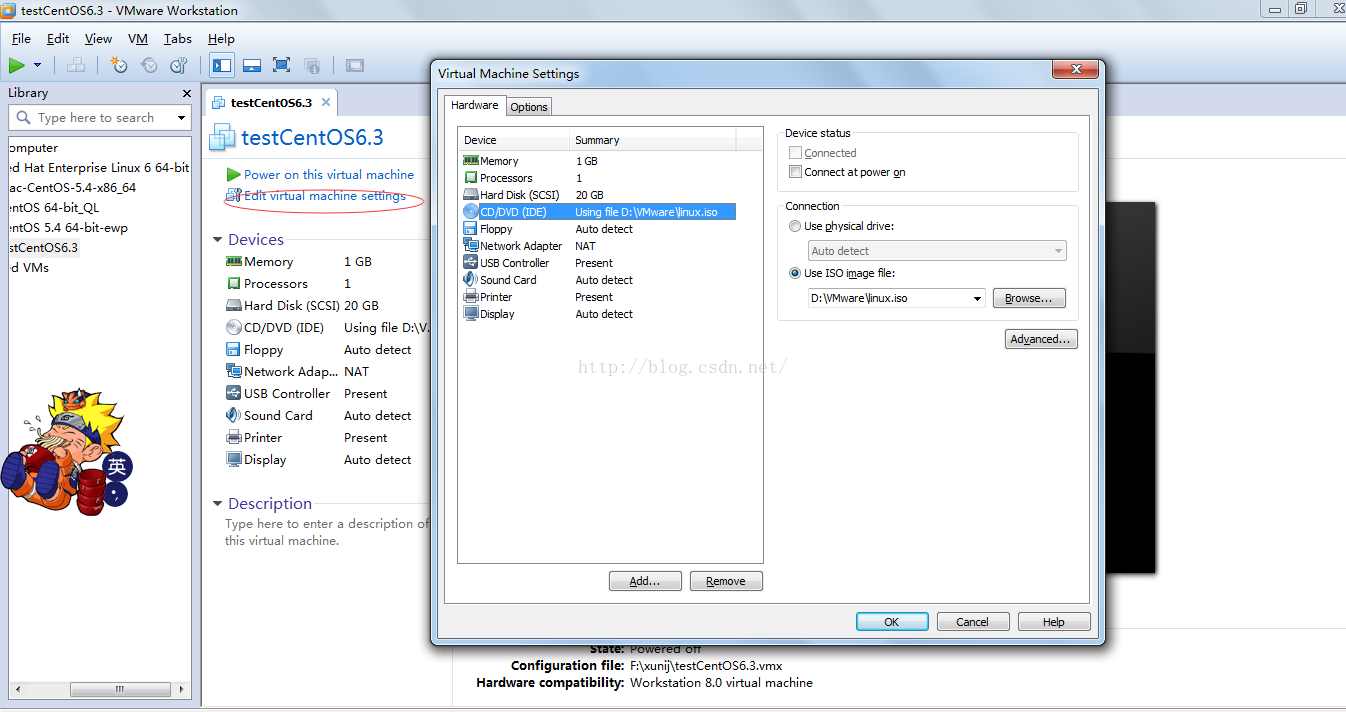This screenshot has height=712, width=1346.
Task: Click the Remove button
Action: pos(726,581)
